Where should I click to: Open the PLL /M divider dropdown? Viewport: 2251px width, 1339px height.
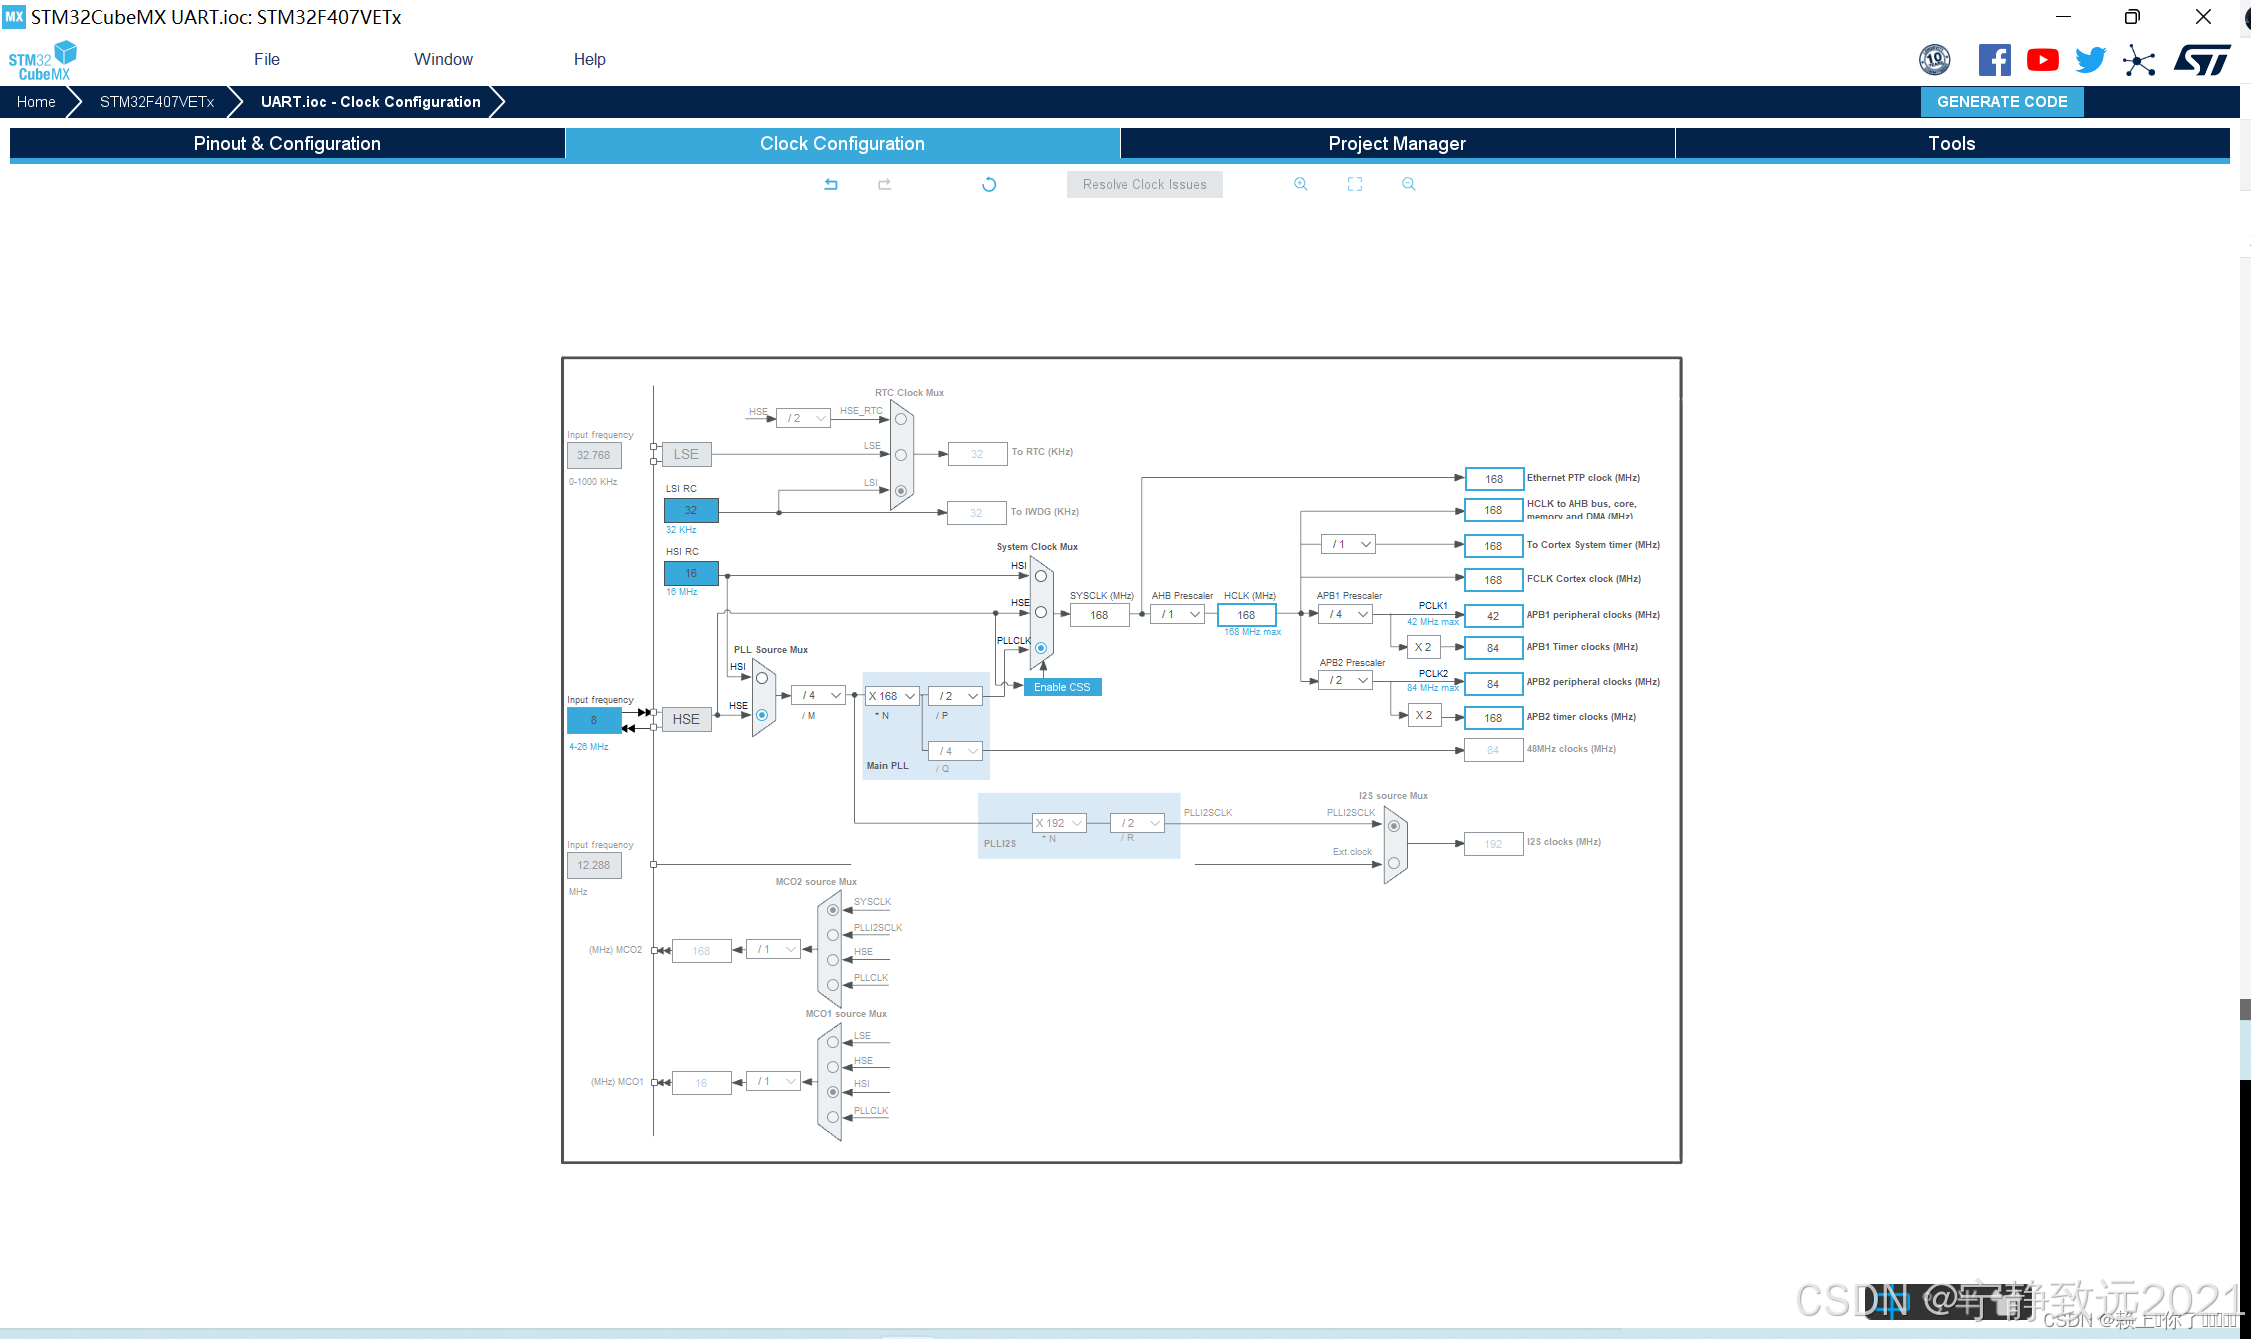[818, 695]
